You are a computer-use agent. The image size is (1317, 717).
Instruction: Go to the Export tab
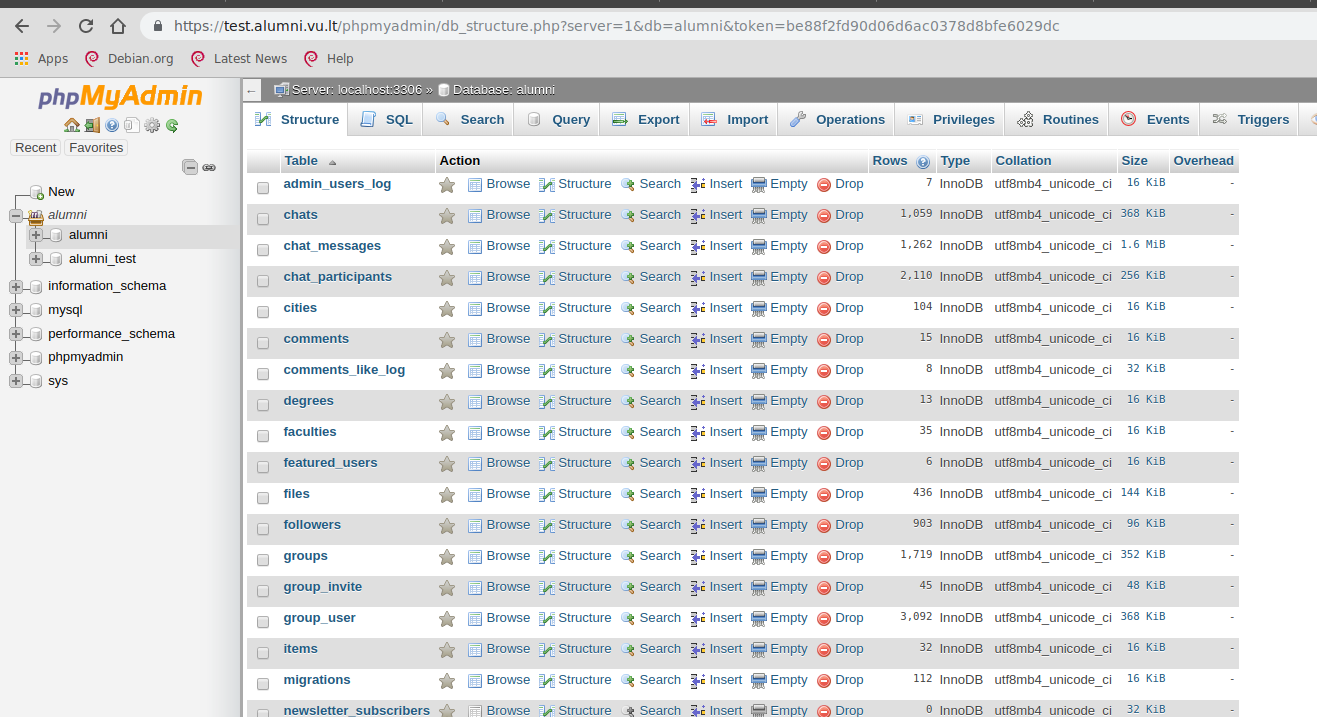click(x=645, y=120)
